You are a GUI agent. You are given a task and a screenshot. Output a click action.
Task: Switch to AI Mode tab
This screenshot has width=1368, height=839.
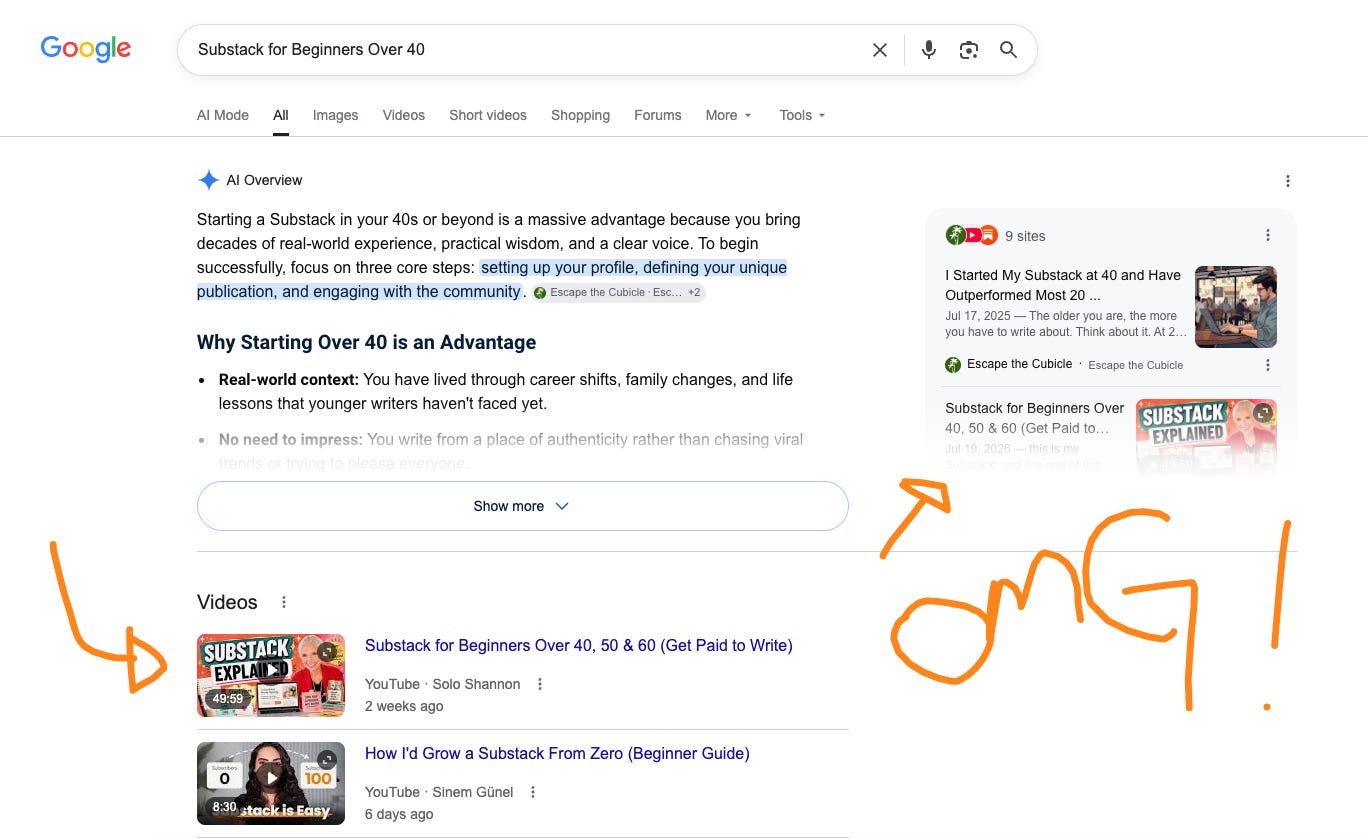223,115
